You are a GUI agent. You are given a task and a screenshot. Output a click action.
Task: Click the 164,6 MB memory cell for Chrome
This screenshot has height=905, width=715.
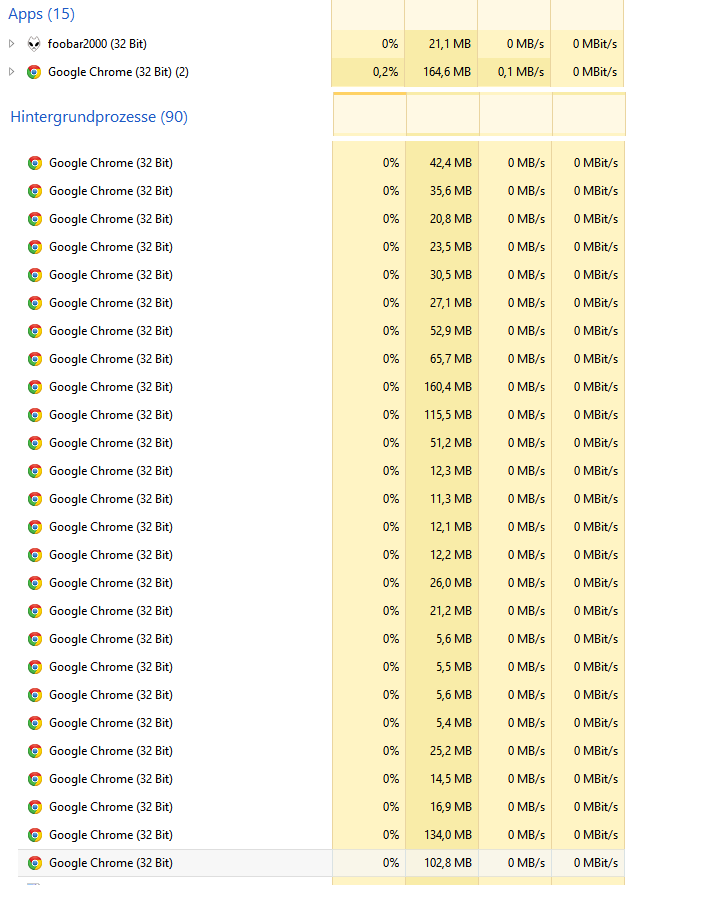click(441, 72)
